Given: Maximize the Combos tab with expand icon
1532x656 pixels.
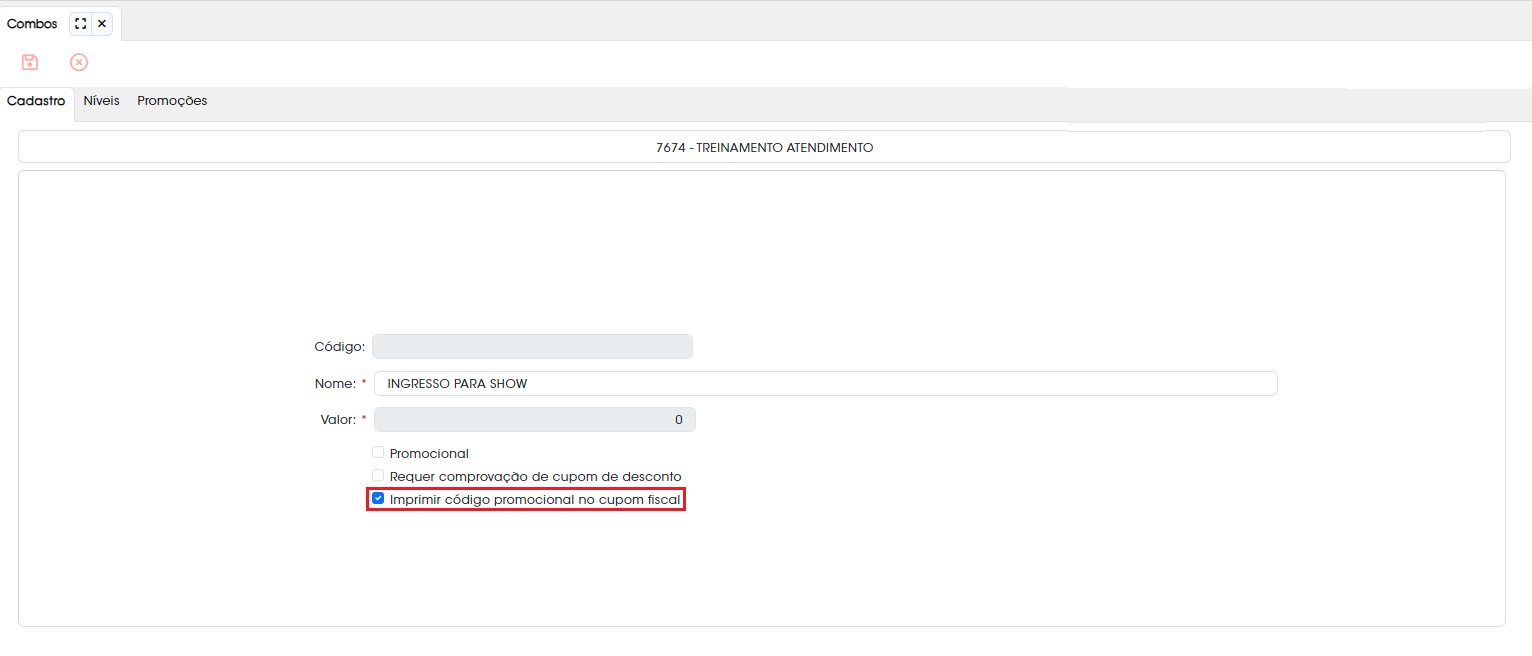Looking at the screenshot, I should (x=81, y=23).
